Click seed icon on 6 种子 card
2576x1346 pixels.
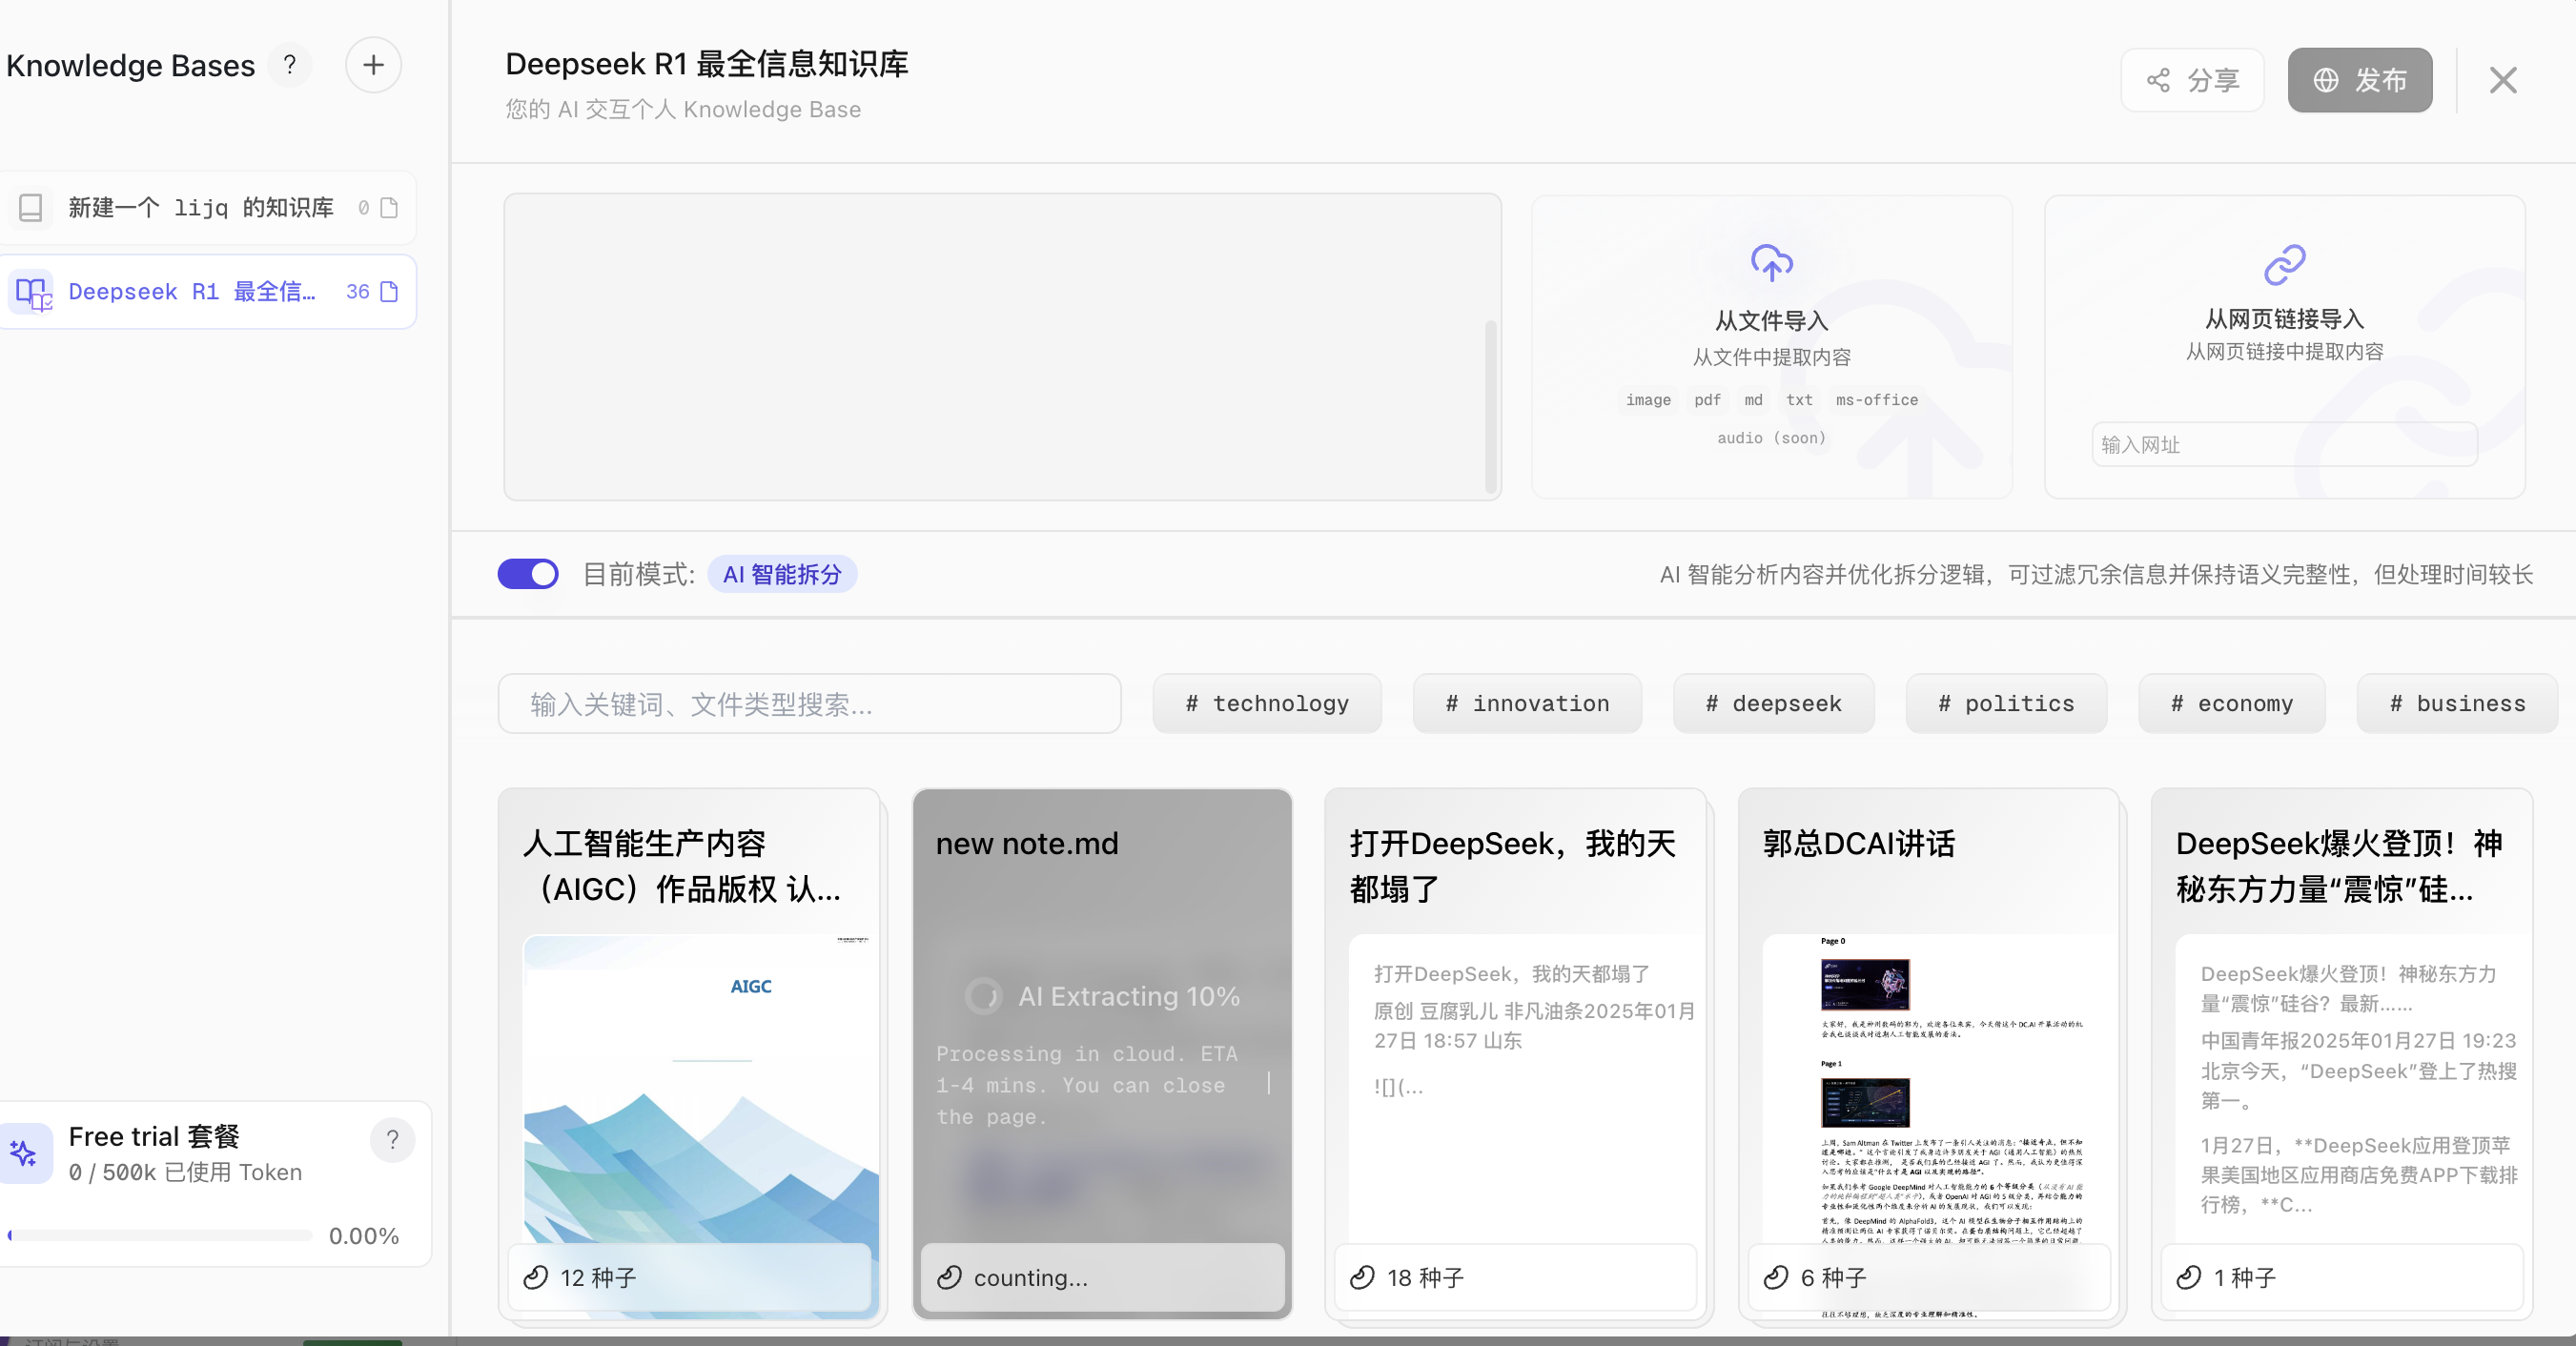click(x=1776, y=1277)
